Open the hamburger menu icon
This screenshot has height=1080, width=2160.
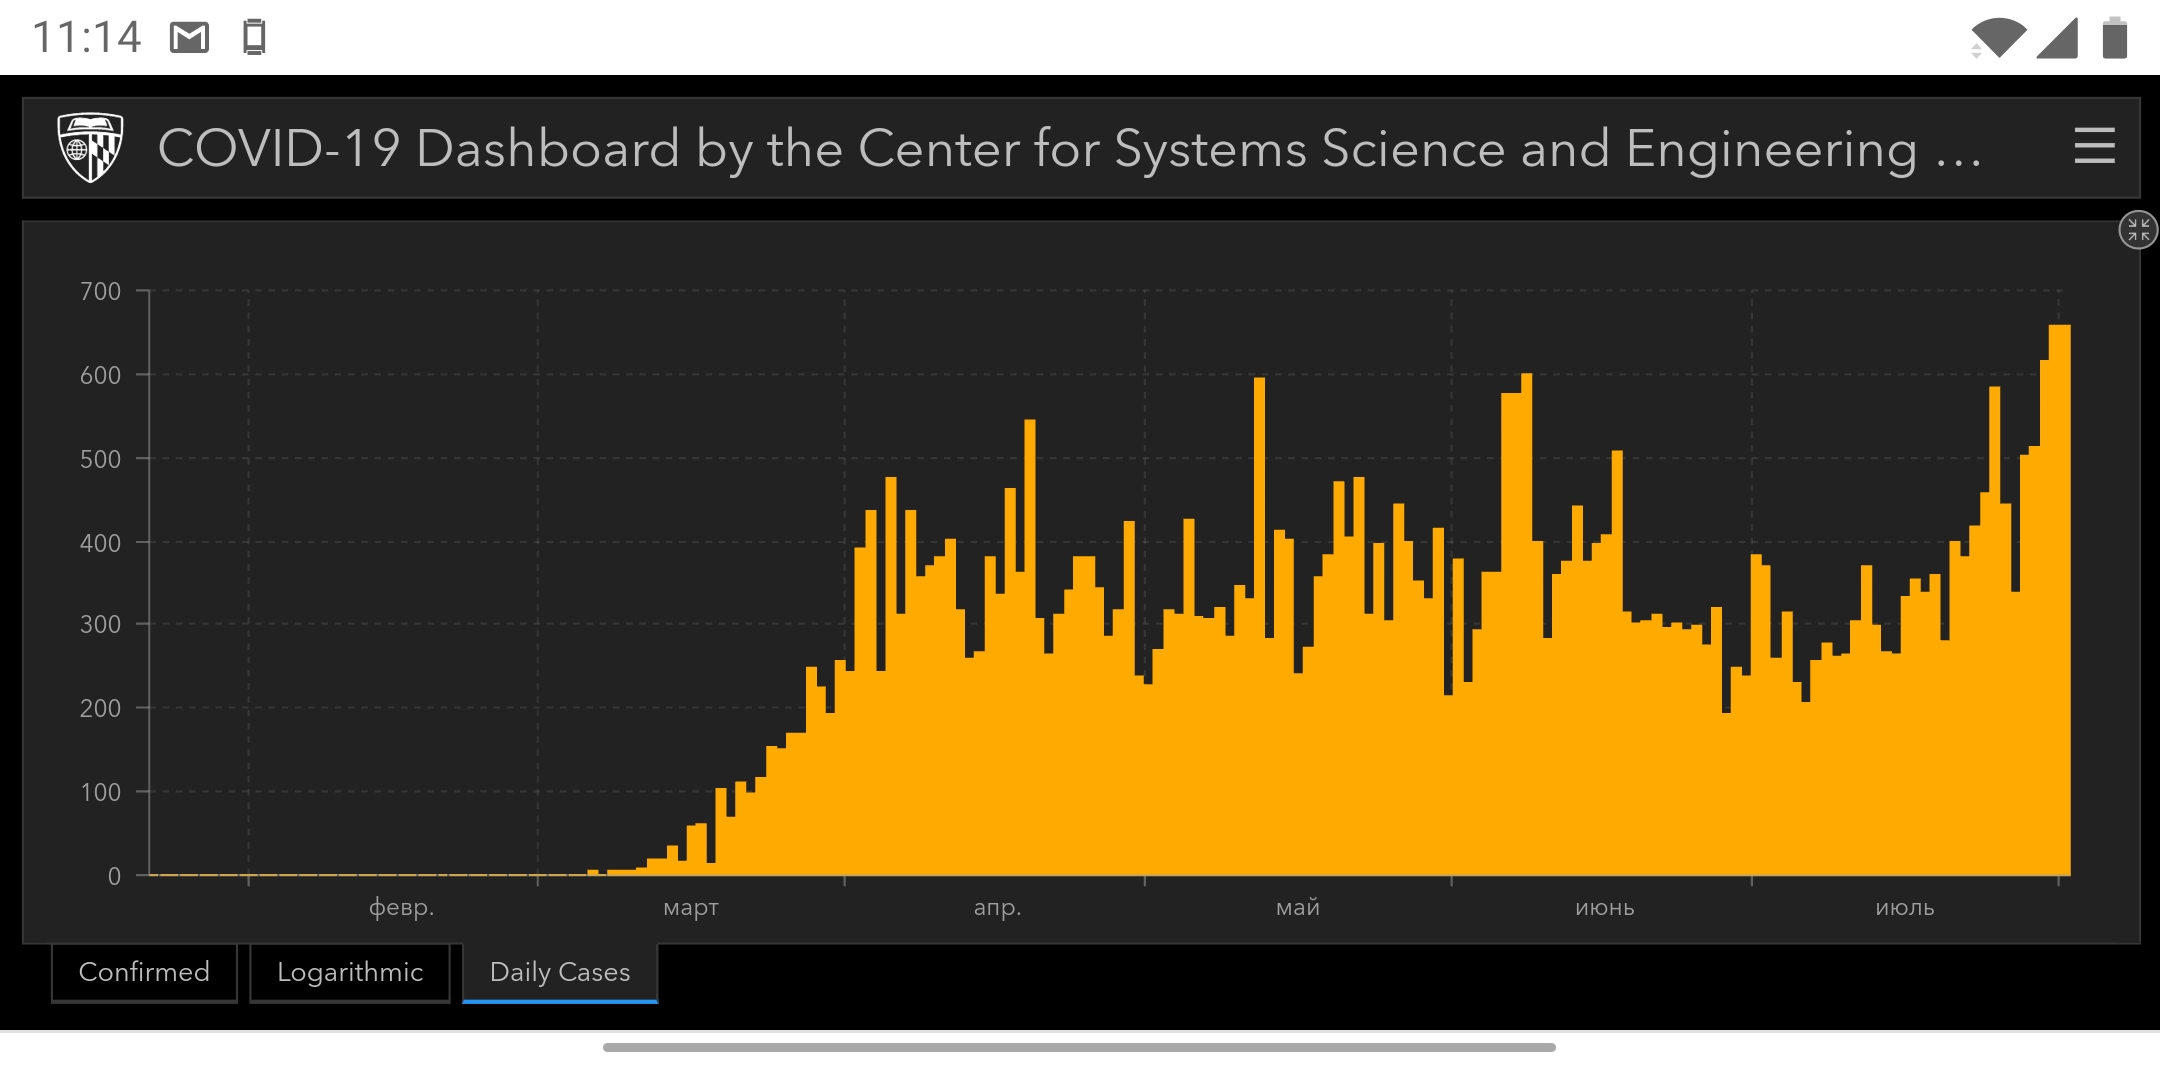(x=2094, y=147)
